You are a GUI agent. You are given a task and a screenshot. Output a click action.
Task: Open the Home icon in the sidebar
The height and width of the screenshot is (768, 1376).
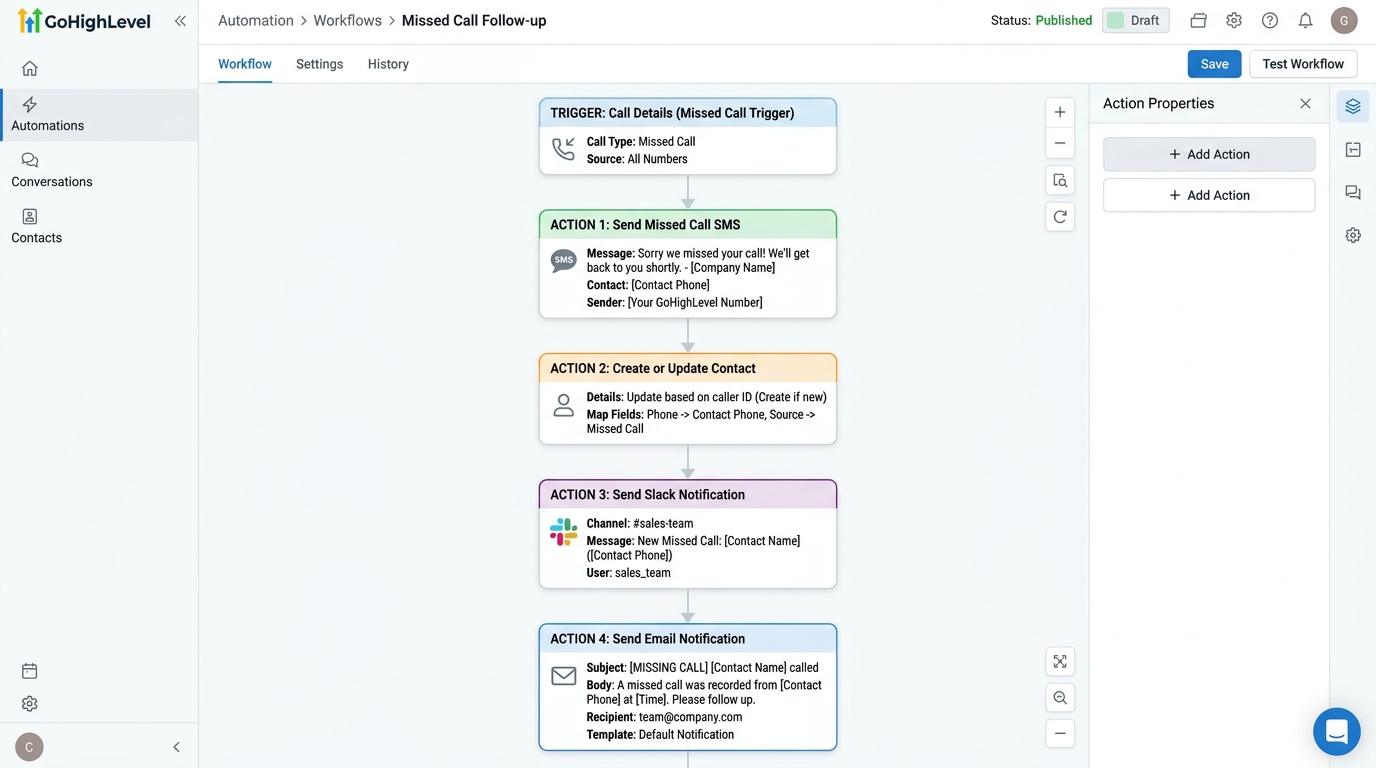click(30, 68)
